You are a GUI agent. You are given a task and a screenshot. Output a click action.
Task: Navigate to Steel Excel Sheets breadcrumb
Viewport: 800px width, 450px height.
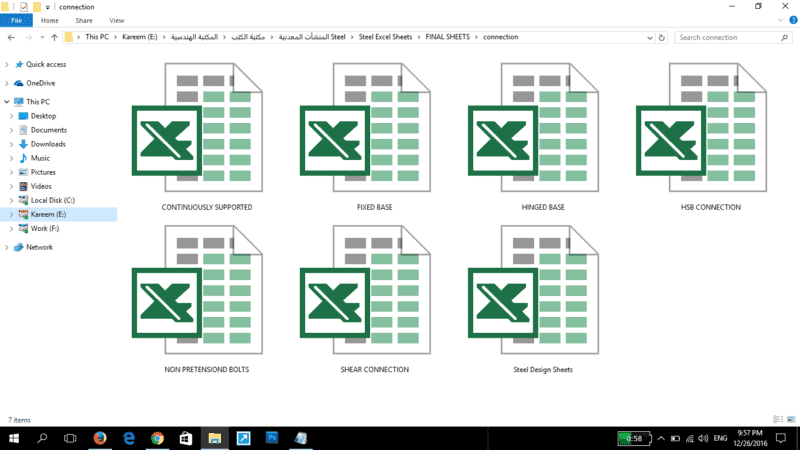(x=385, y=37)
